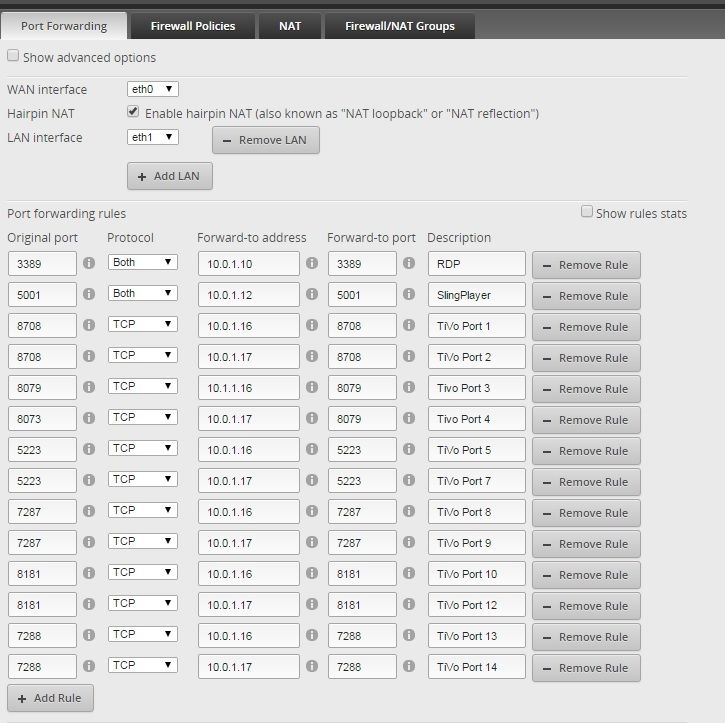Click forward-to port info icon in TiVo Port 8 row
This screenshot has width=725, height=723.
409,511
